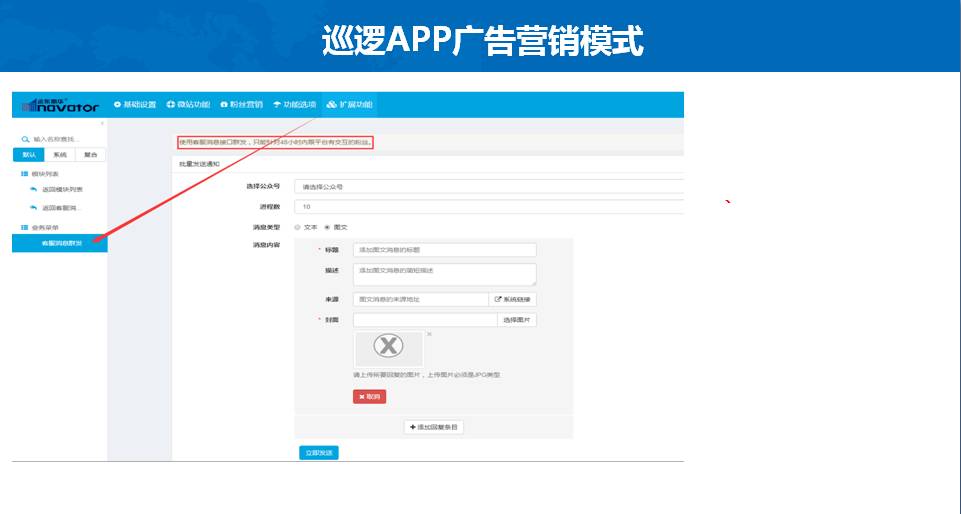This screenshot has width=961, height=514.
Task: Open the 基础设置 menu
Action: 135,105
